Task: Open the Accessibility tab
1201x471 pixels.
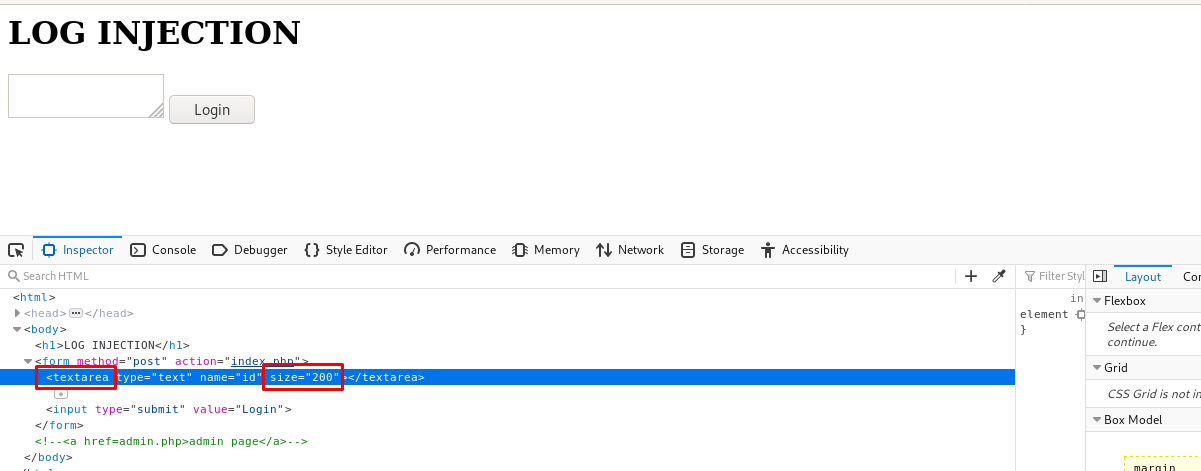Action: (805, 250)
